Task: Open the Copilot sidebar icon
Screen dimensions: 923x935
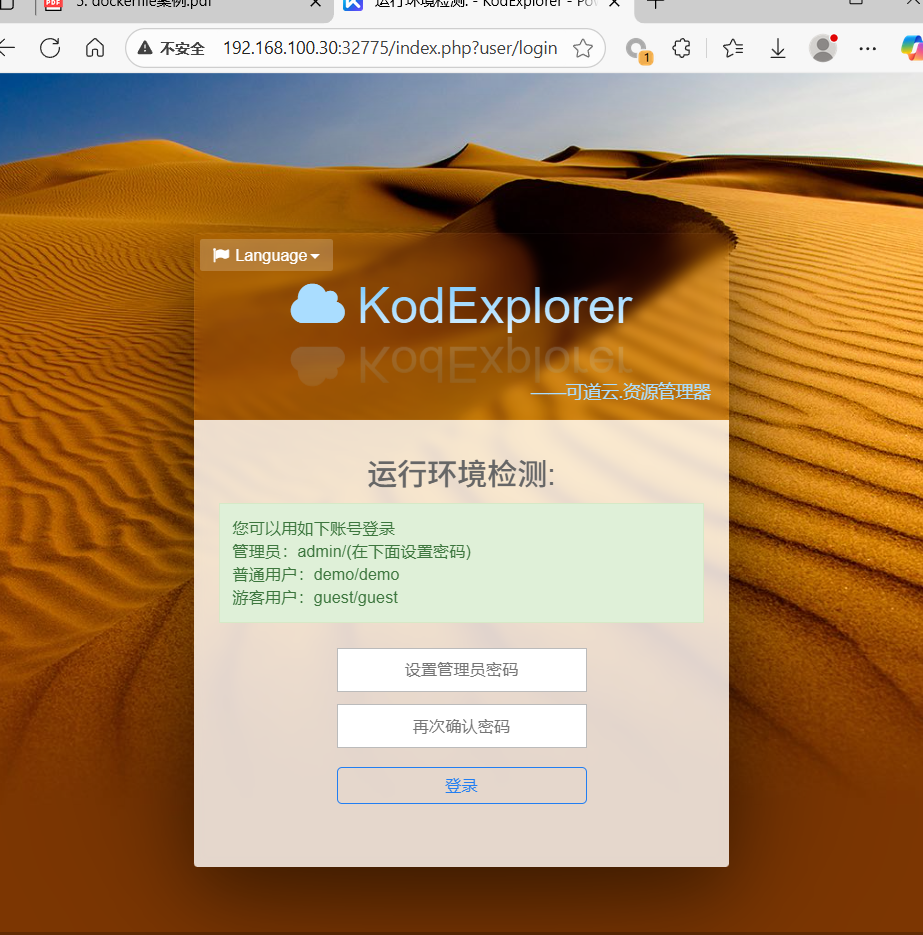Action: click(x=912, y=48)
